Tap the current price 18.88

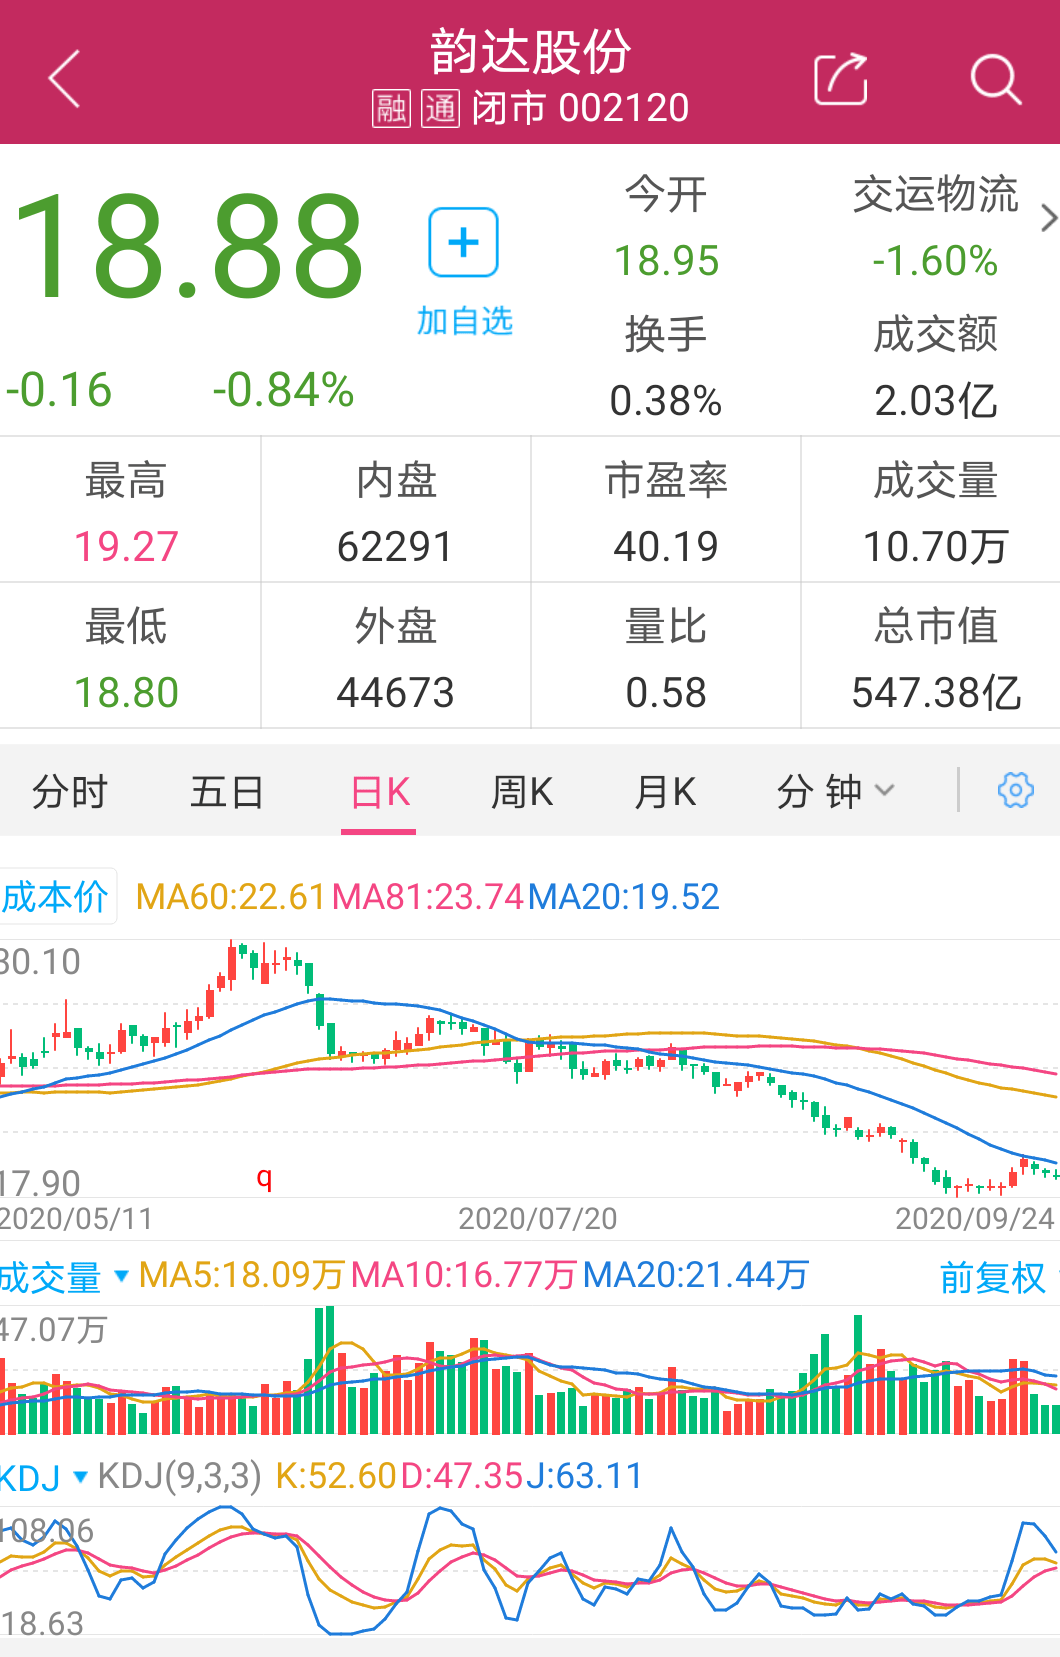pyautogui.click(x=188, y=247)
